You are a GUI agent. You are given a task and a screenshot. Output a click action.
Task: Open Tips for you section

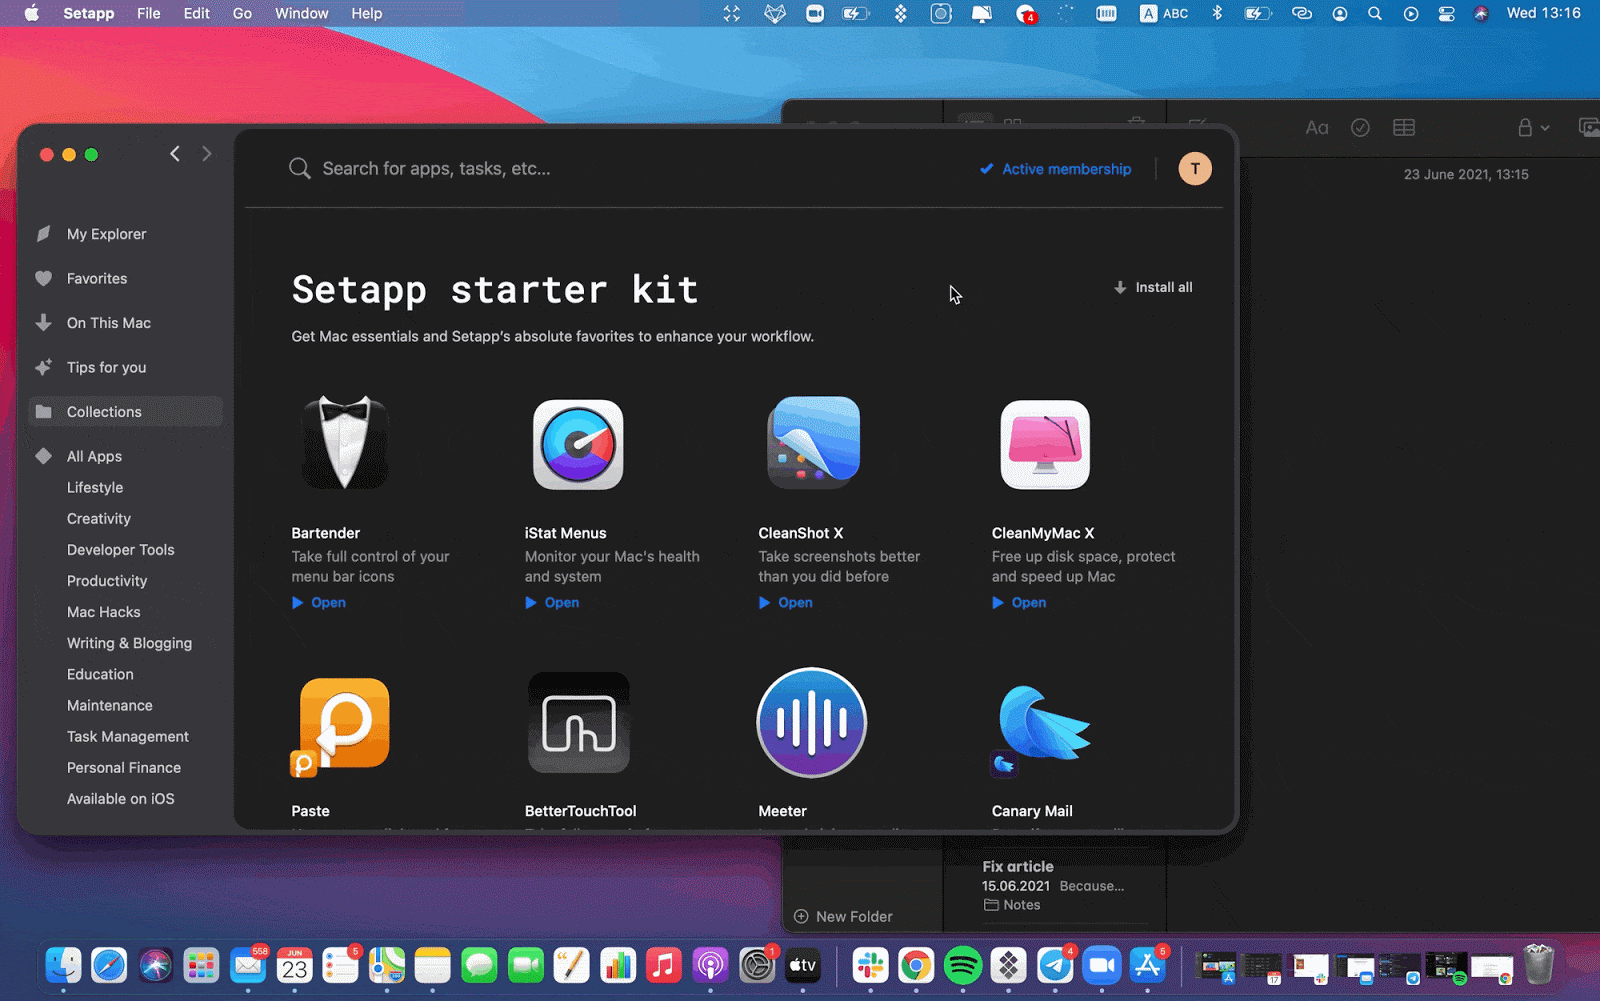(x=125, y=367)
